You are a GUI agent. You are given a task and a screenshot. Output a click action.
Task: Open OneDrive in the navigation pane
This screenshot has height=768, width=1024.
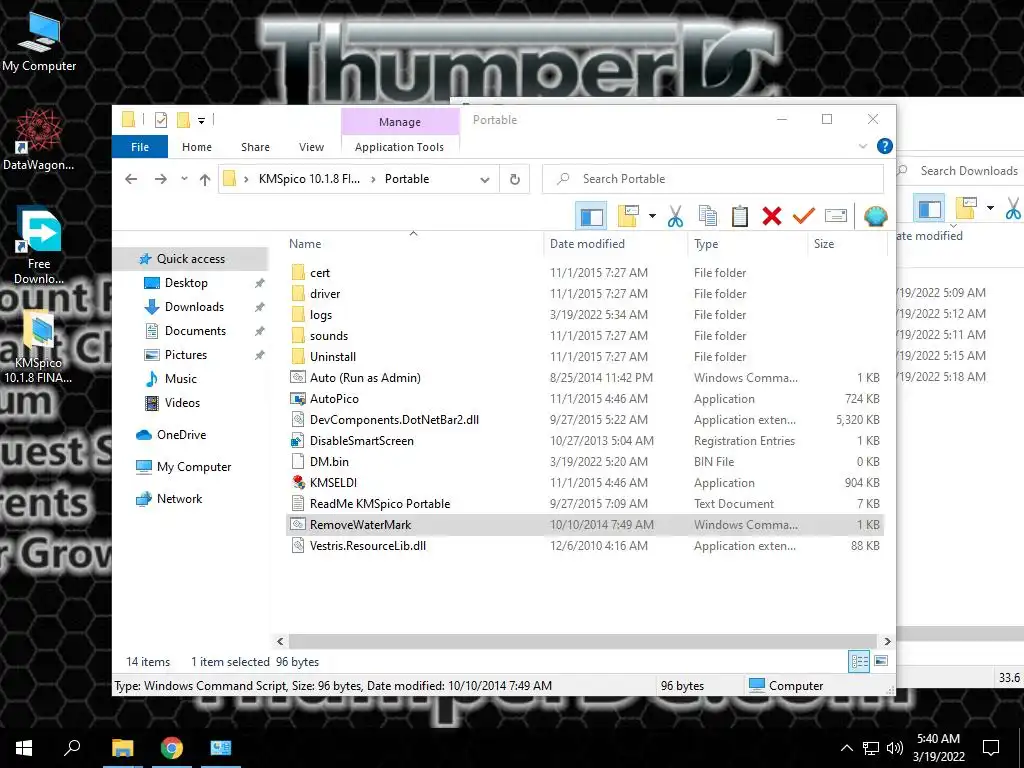point(181,435)
